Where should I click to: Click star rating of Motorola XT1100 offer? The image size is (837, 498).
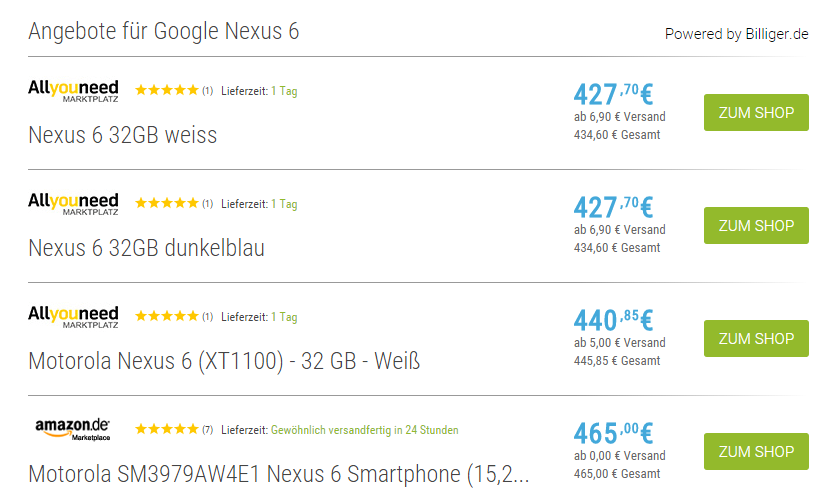point(167,317)
